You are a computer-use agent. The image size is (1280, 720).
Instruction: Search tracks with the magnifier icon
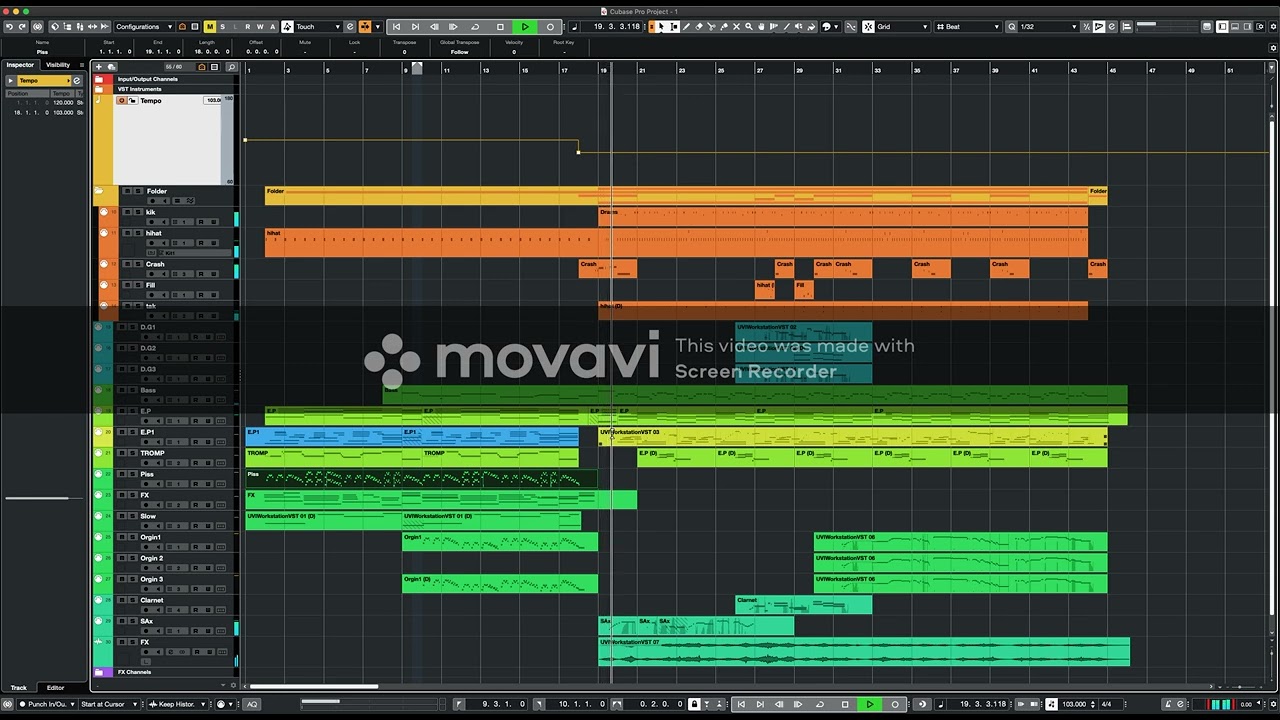tap(231, 67)
